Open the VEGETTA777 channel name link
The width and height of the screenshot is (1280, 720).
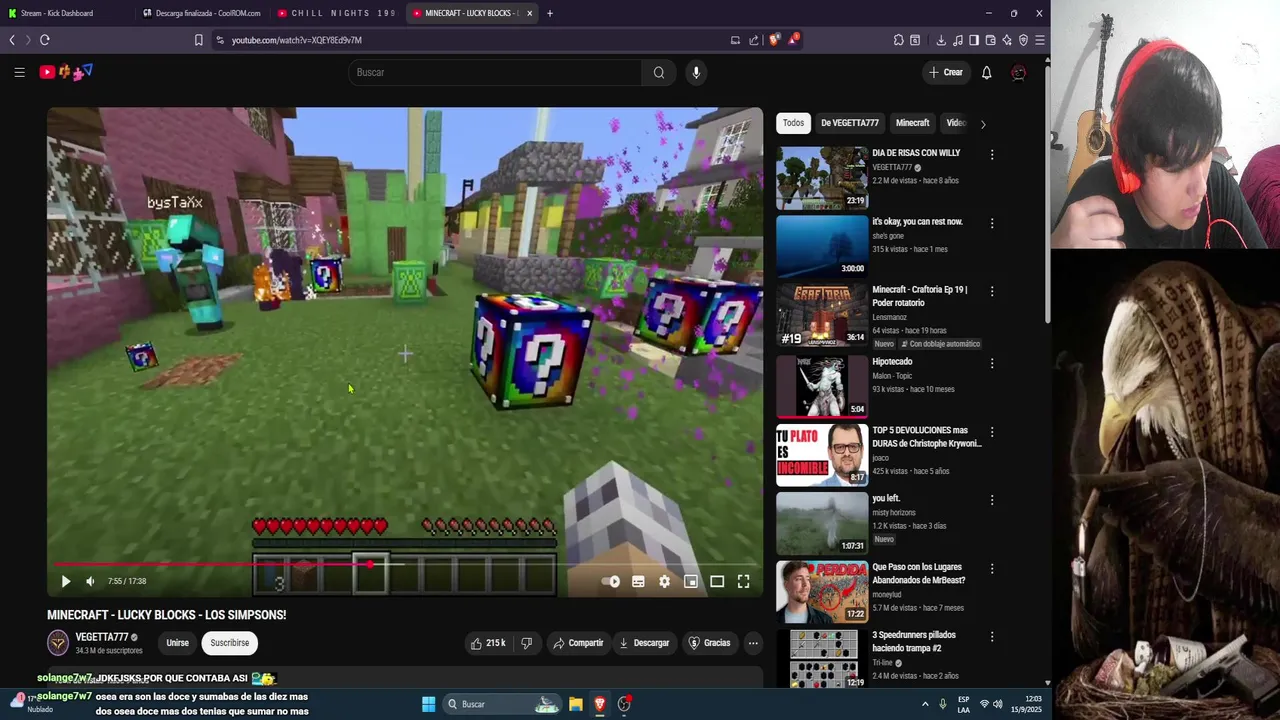tap(101, 637)
